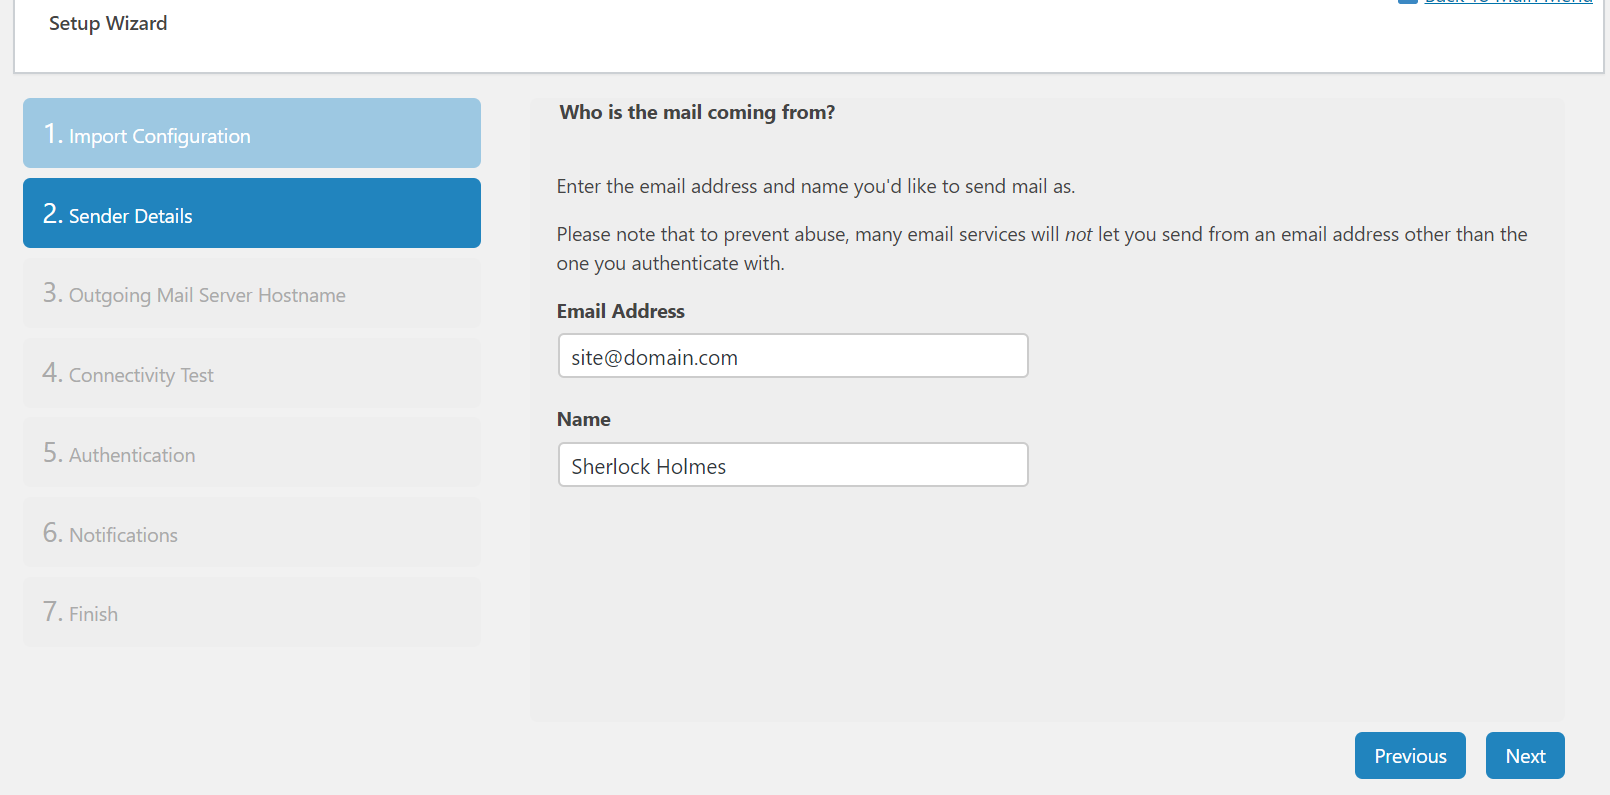Switch to the Notifications step

click(x=251, y=534)
